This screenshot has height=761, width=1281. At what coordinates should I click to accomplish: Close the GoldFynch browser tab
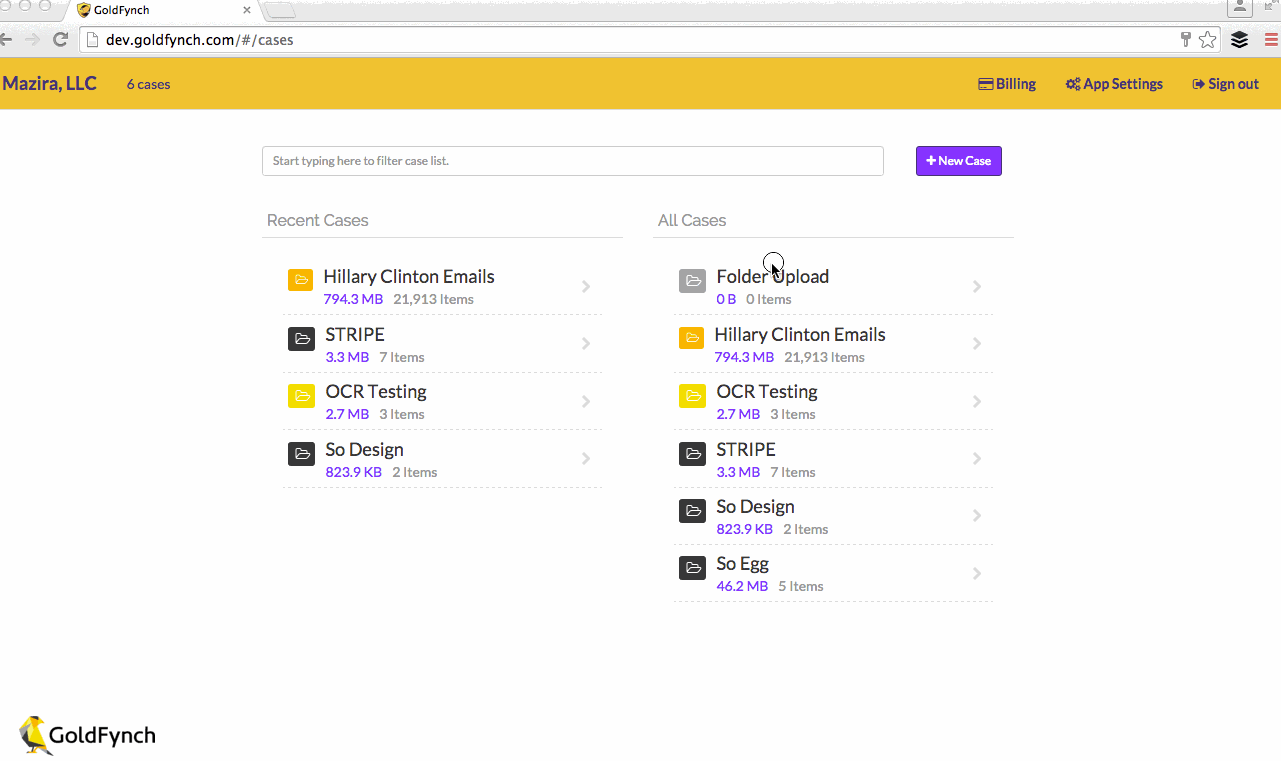click(246, 11)
